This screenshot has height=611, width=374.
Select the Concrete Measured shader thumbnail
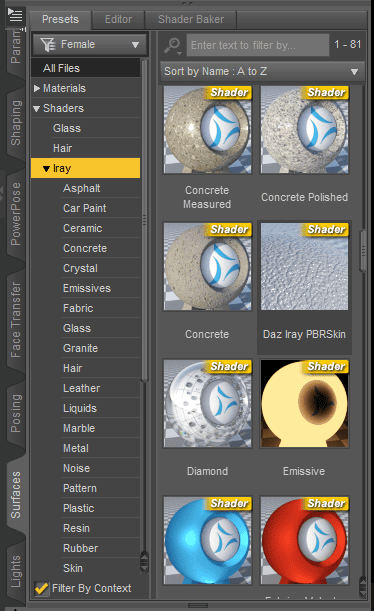point(208,130)
